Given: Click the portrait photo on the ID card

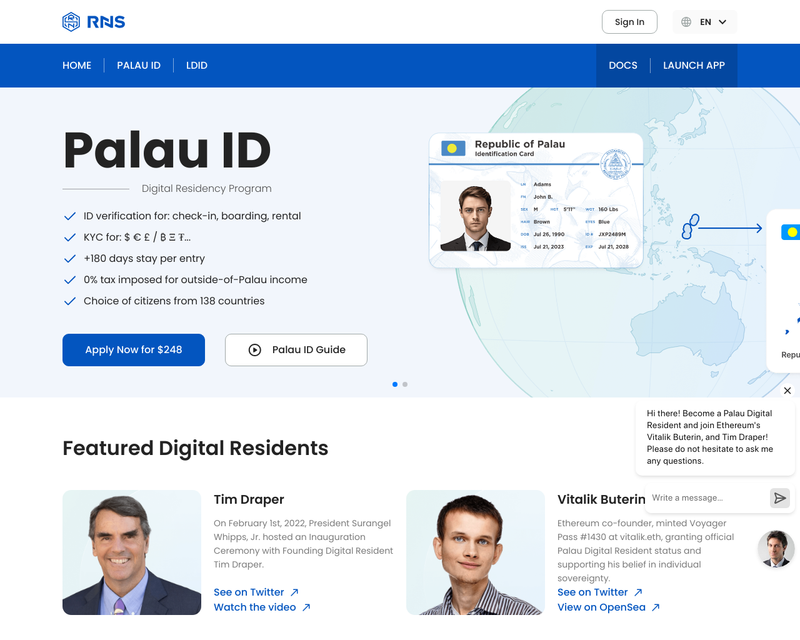Looking at the screenshot, I should [x=475, y=216].
